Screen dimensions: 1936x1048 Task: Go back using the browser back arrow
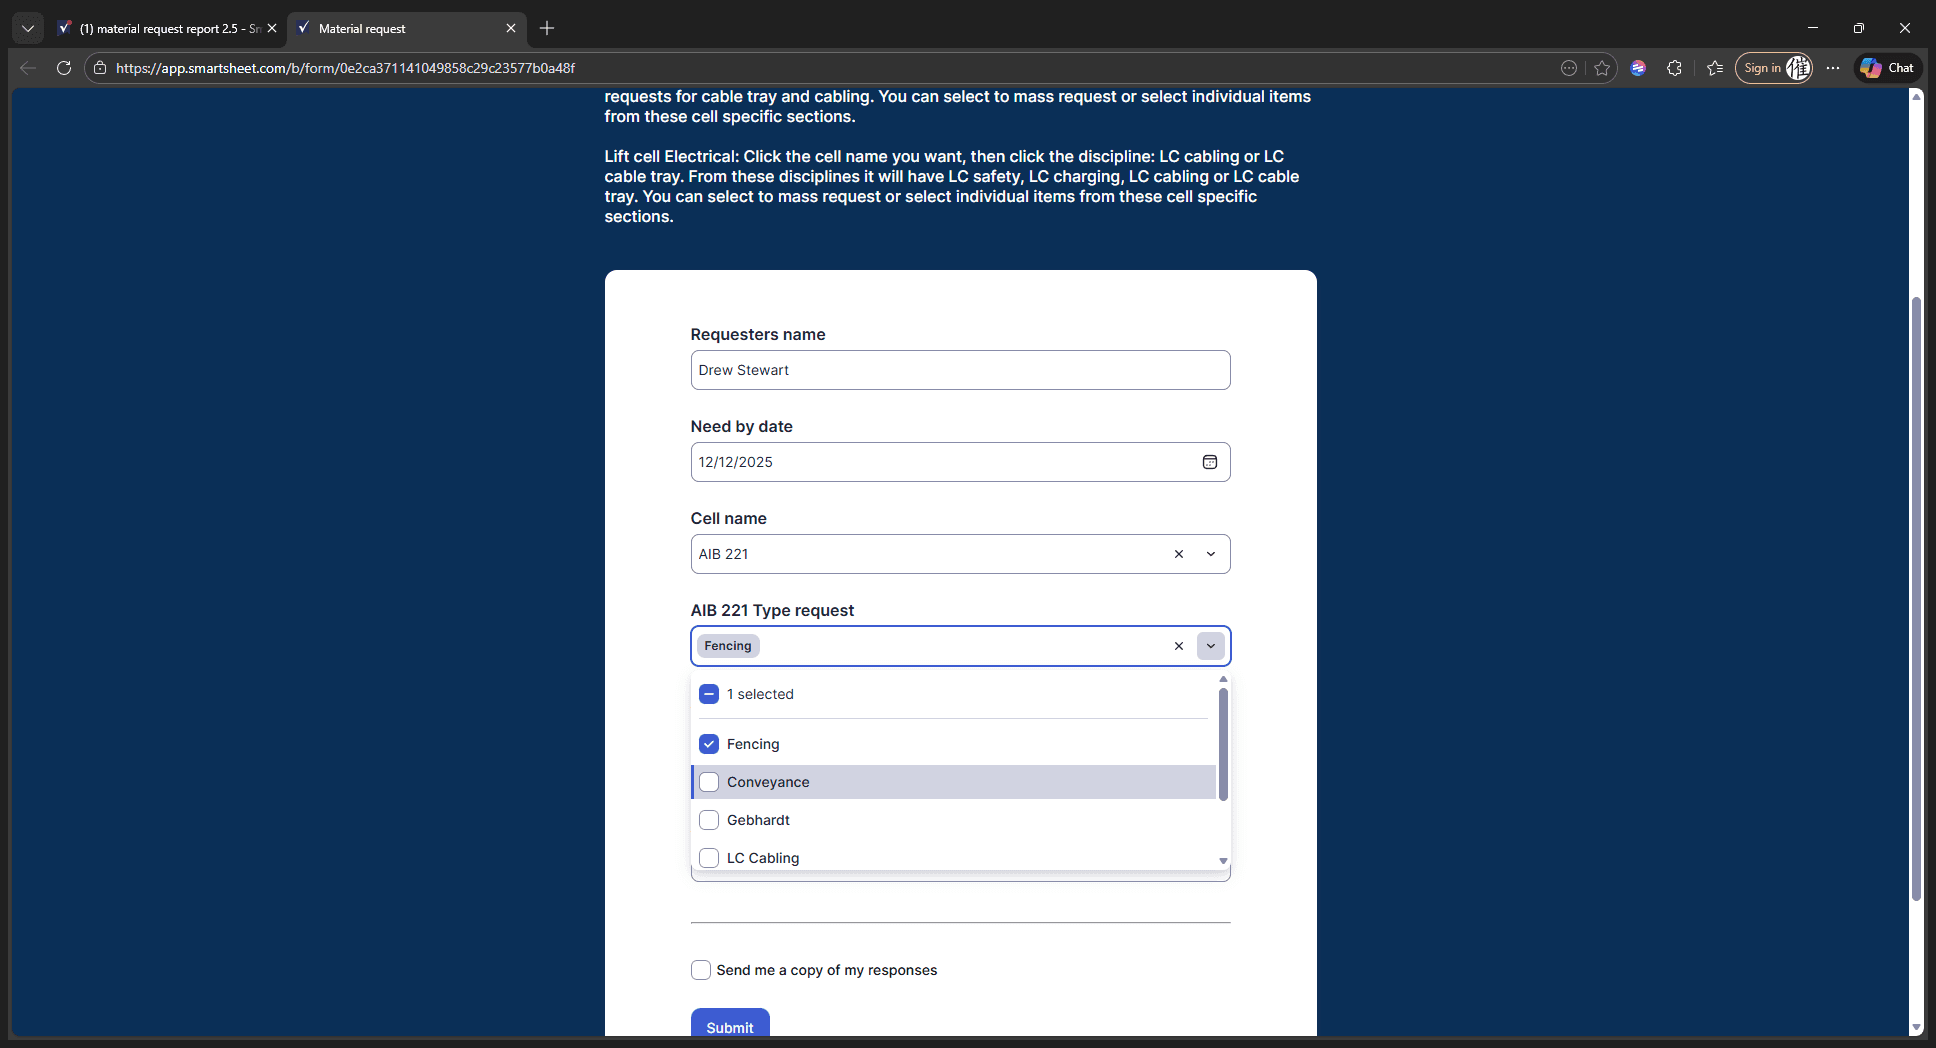point(28,68)
